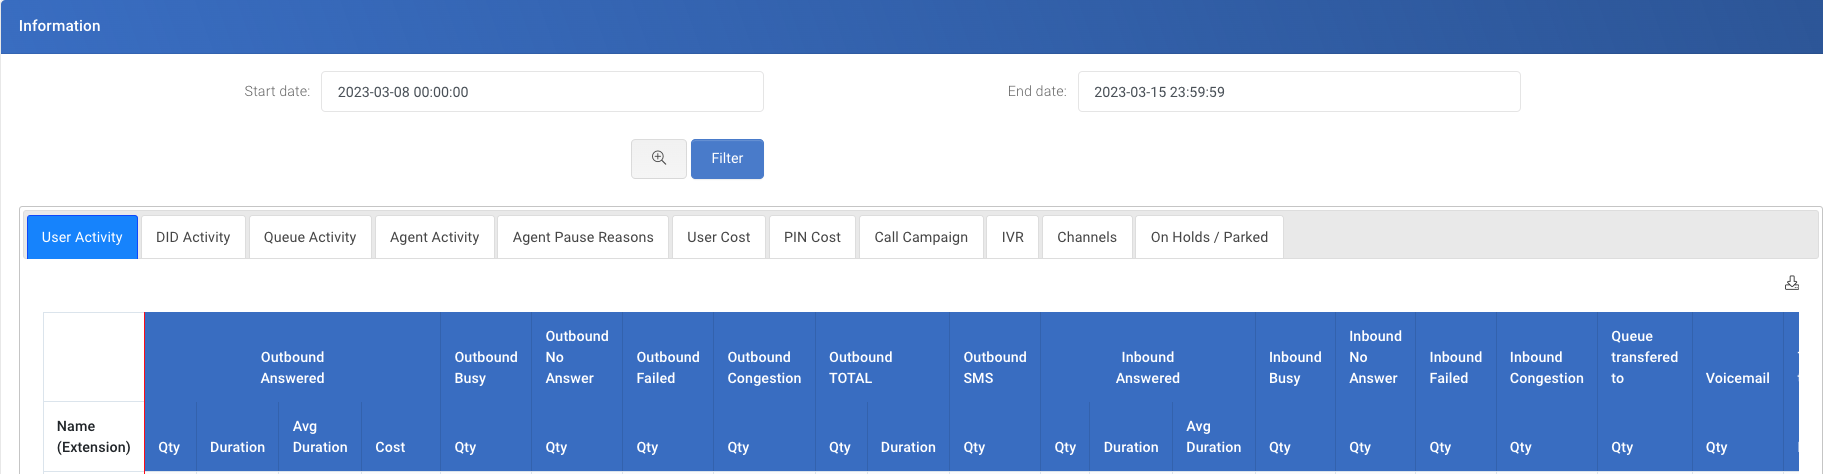Click the magnifier search icon button
Viewport: 1823px width, 474px height.
tap(658, 158)
